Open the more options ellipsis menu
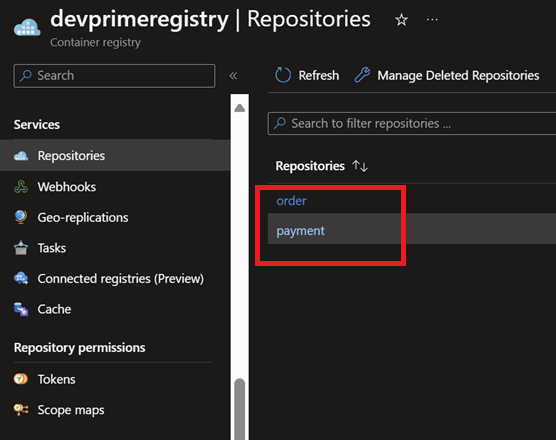The width and height of the screenshot is (556, 440). [x=432, y=20]
